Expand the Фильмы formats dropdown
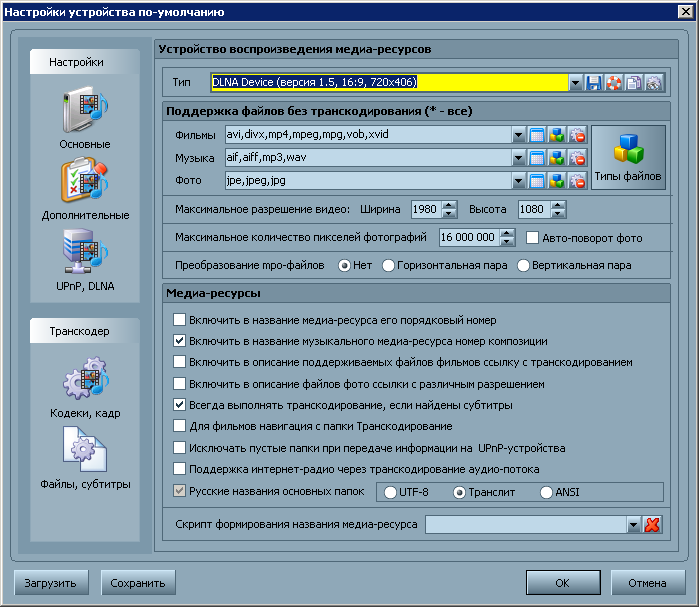This screenshot has width=699, height=607. (518, 135)
